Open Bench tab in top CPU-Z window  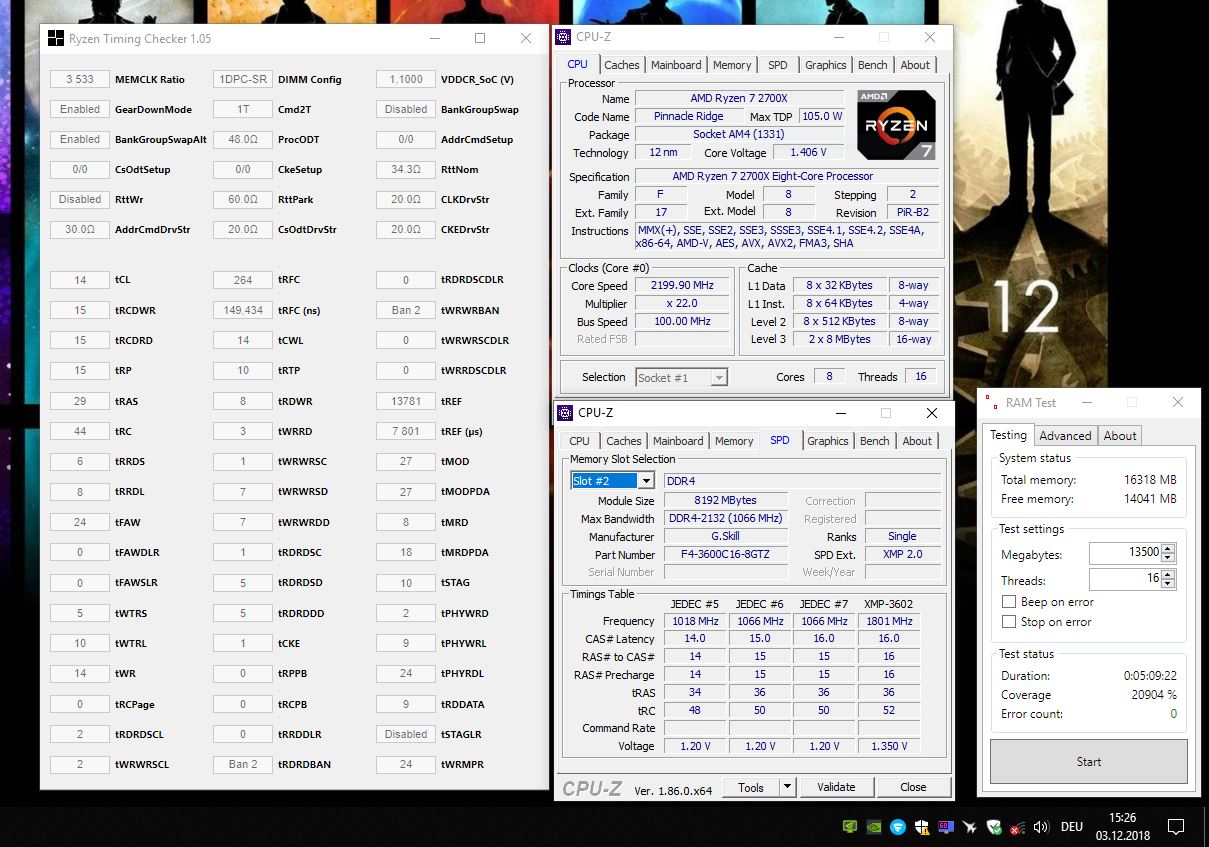873,65
